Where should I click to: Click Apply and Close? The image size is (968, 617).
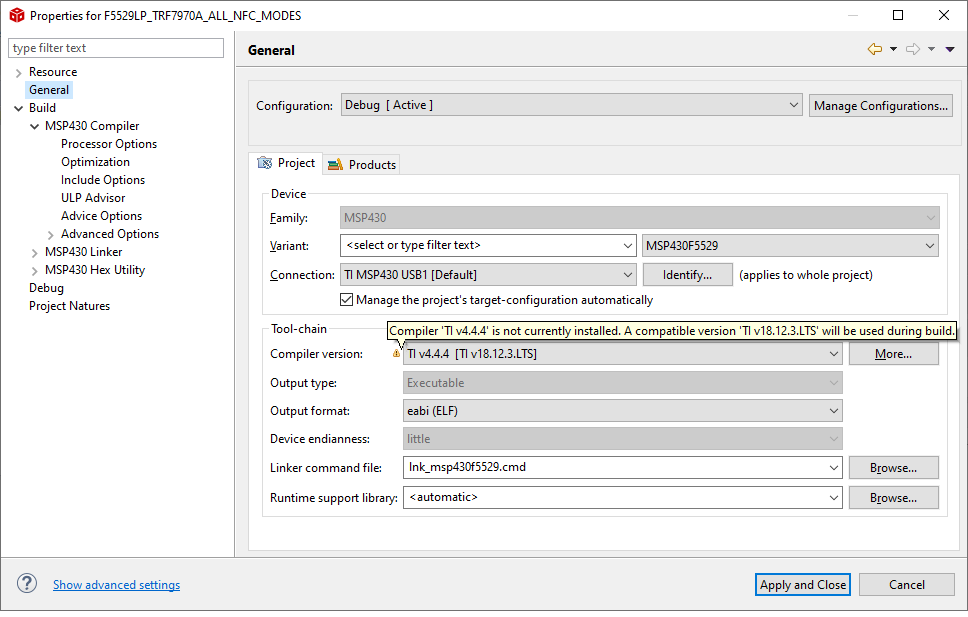(803, 584)
